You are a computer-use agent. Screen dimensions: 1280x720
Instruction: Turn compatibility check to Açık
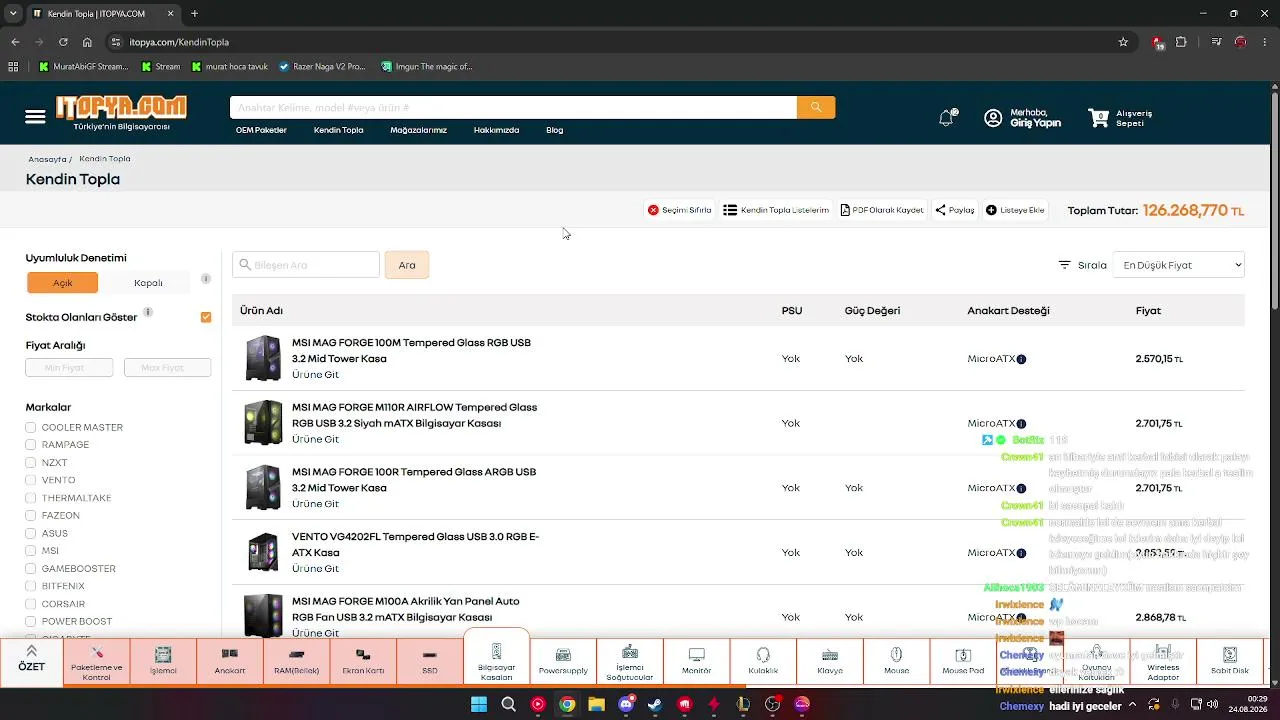click(62, 283)
